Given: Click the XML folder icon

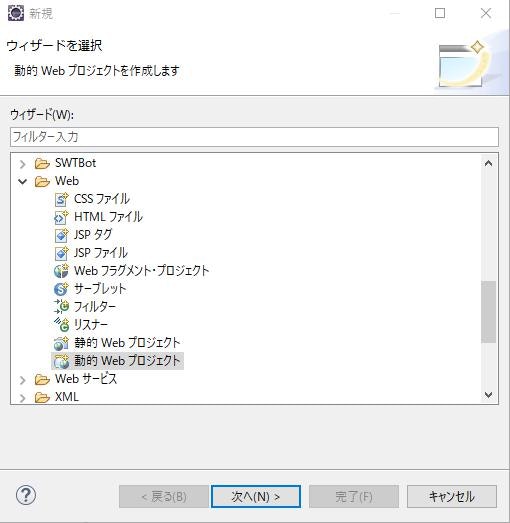Looking at the screenshot, I should 42,397.
